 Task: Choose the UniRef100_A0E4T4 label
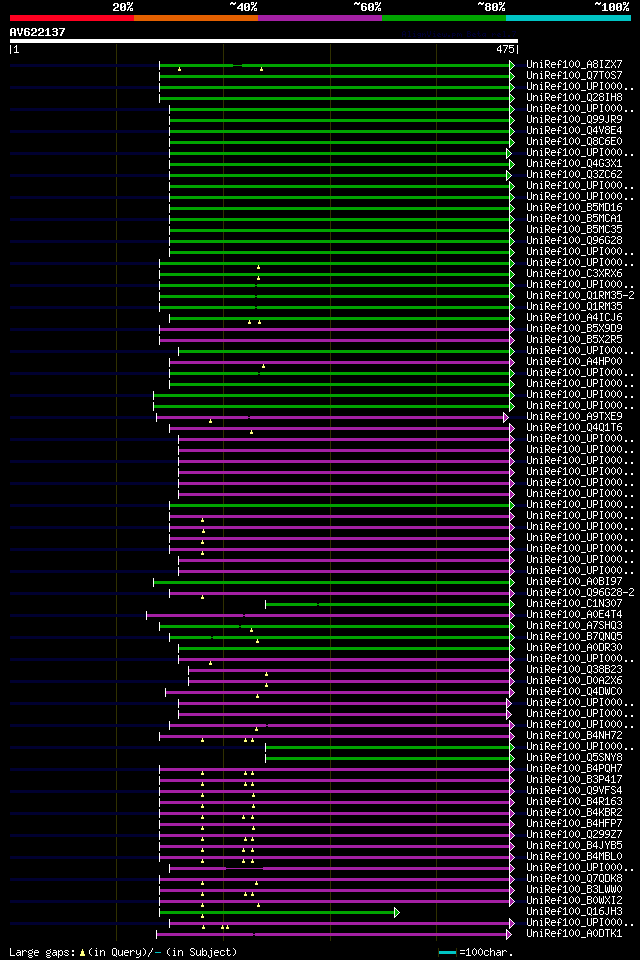click(x=574, y=615)
